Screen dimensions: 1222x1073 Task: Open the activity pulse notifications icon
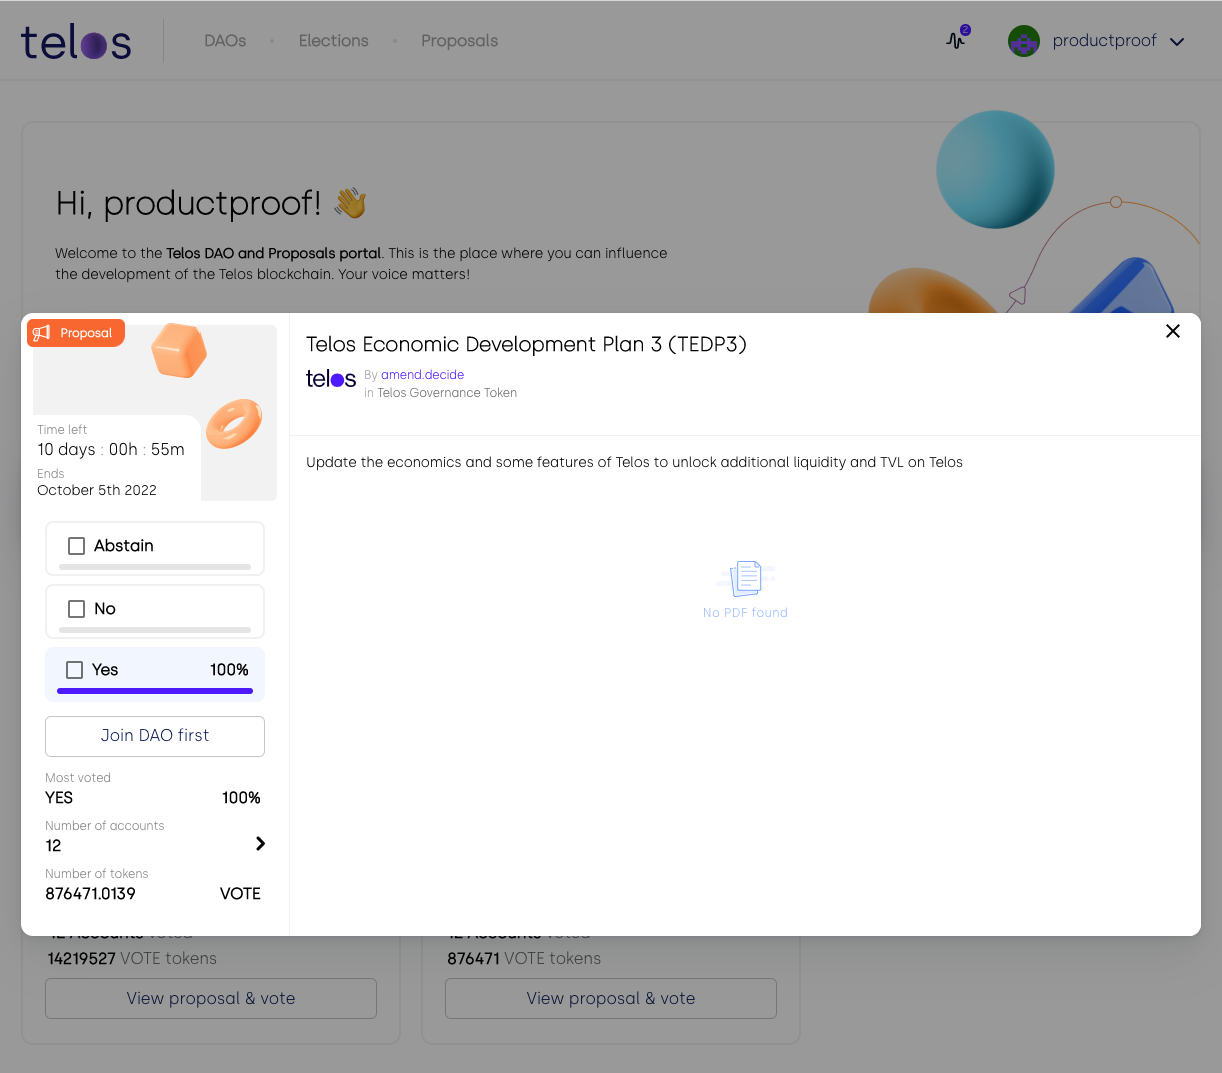point(956,40)
